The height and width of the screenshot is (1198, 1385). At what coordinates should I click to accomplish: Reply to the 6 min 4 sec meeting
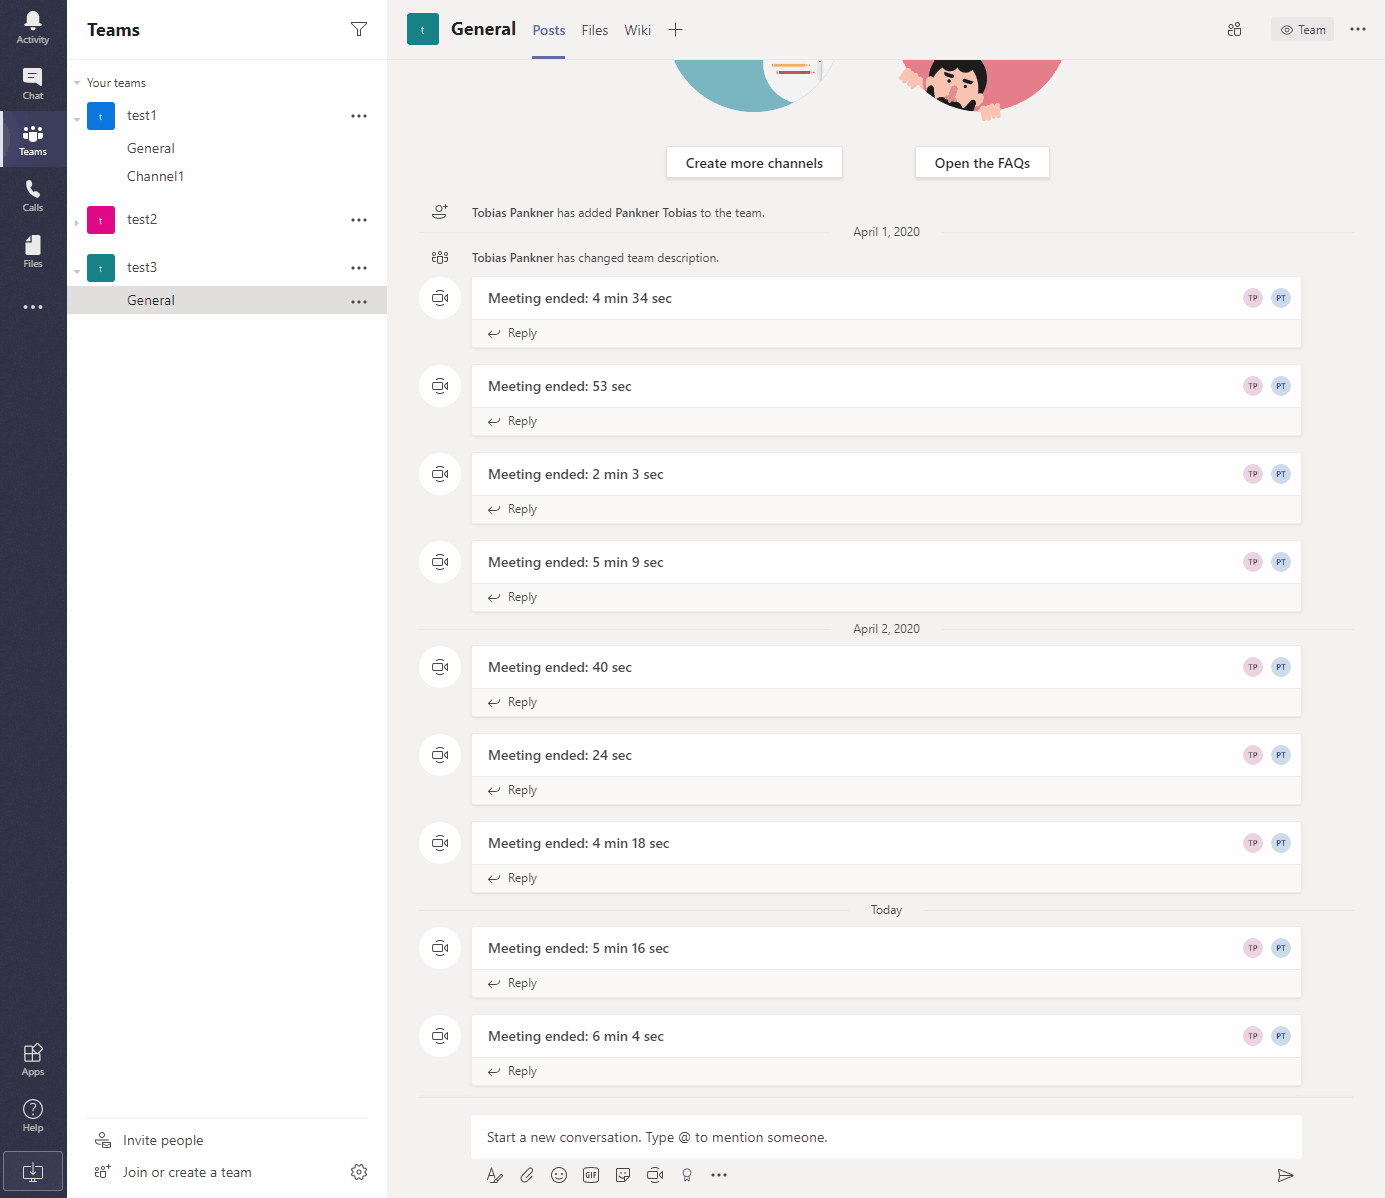tap(512, 1071)
